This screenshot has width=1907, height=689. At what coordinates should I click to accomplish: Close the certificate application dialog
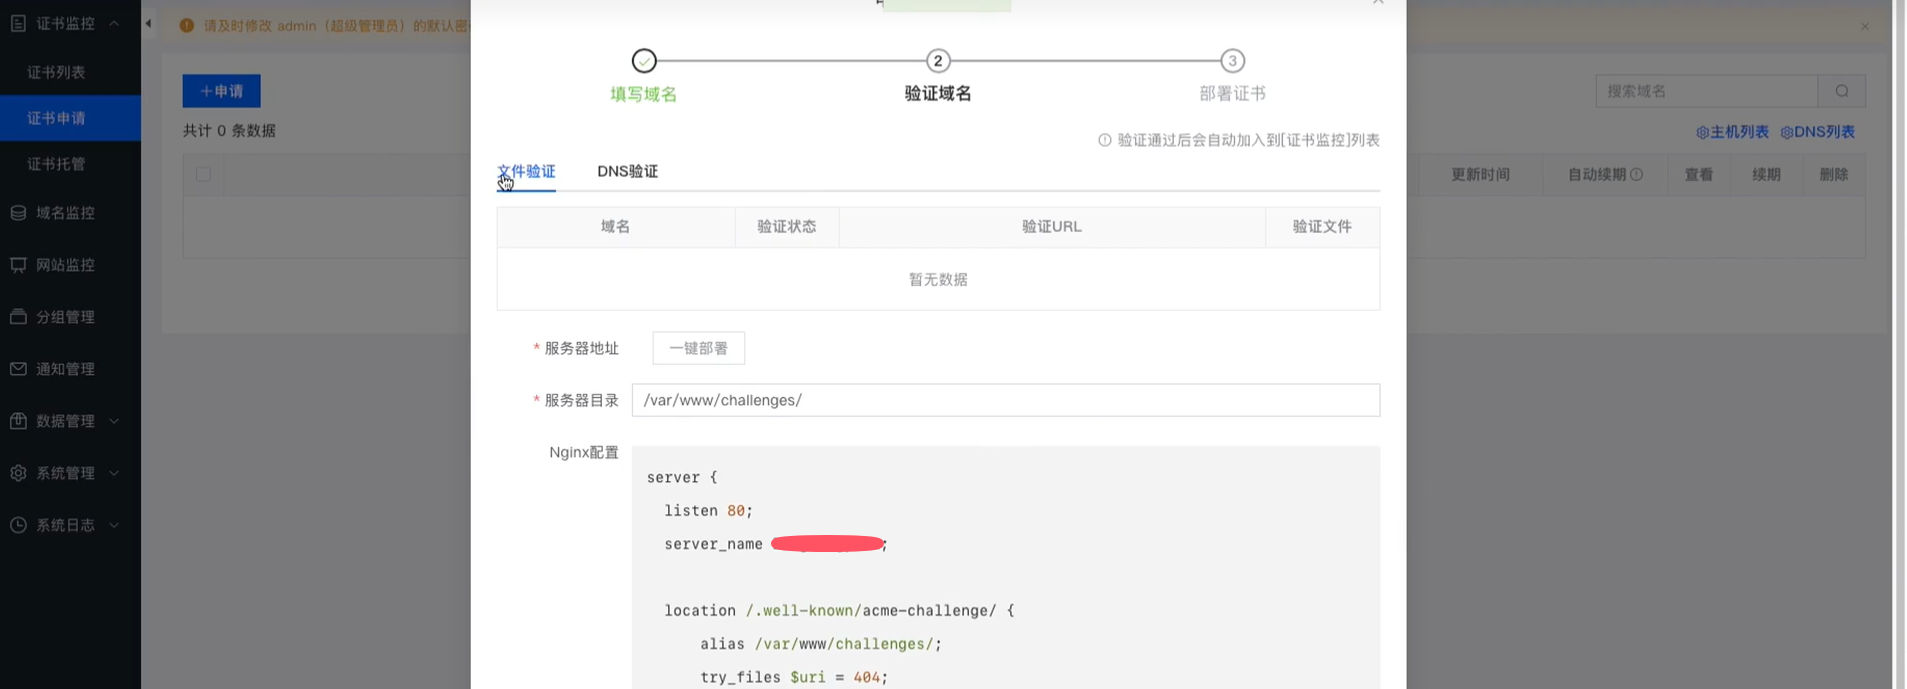(x=1378, y=3)
